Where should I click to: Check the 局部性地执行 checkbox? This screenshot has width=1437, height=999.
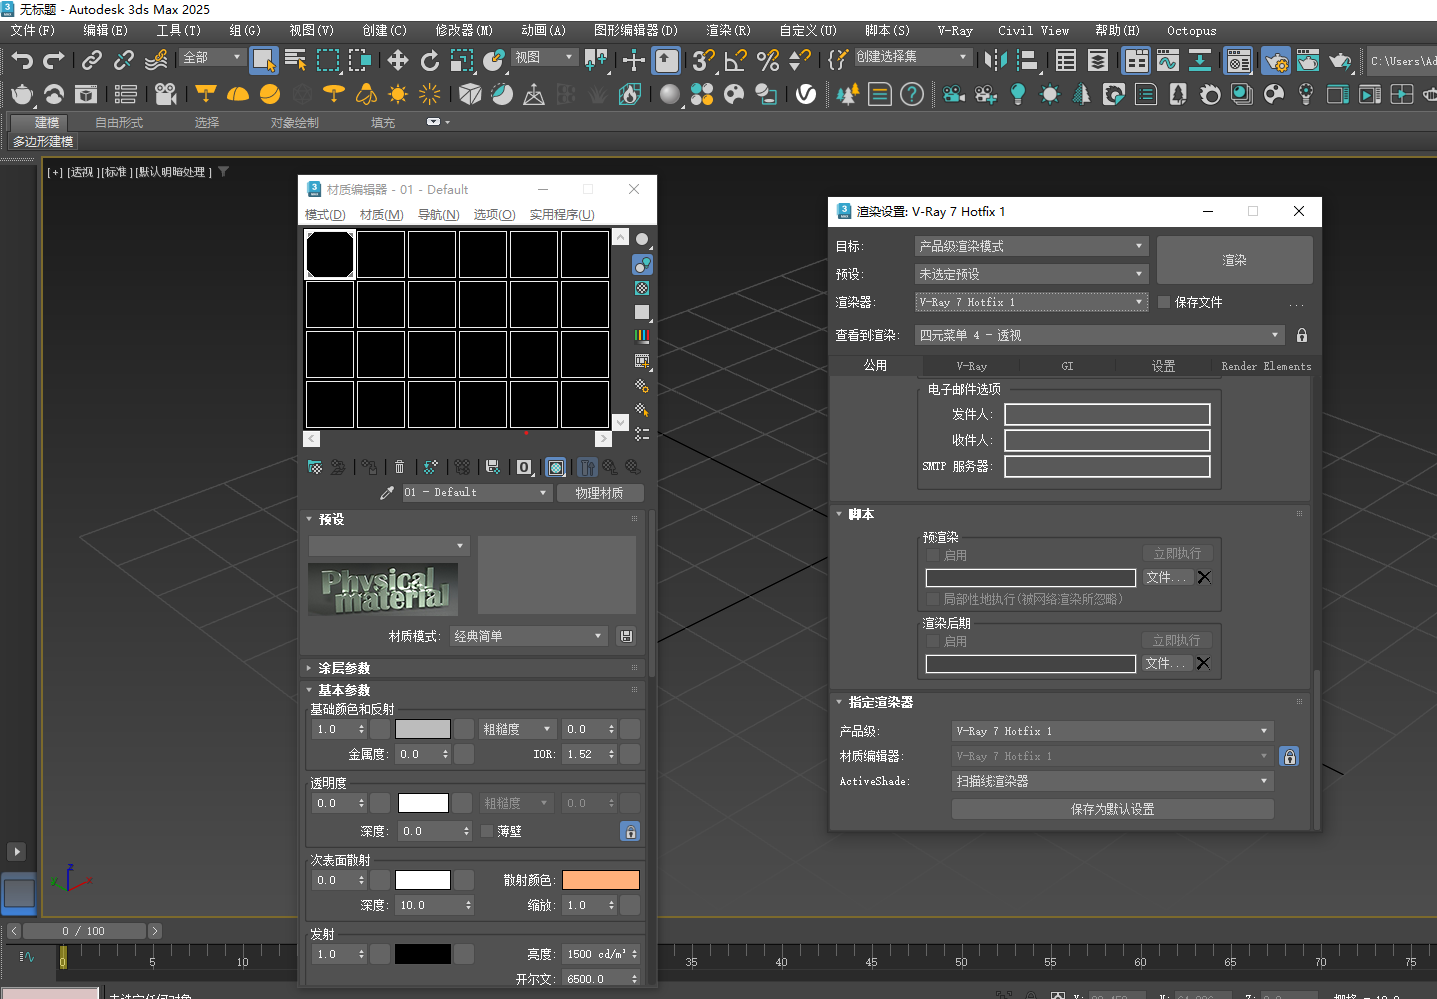933,599
